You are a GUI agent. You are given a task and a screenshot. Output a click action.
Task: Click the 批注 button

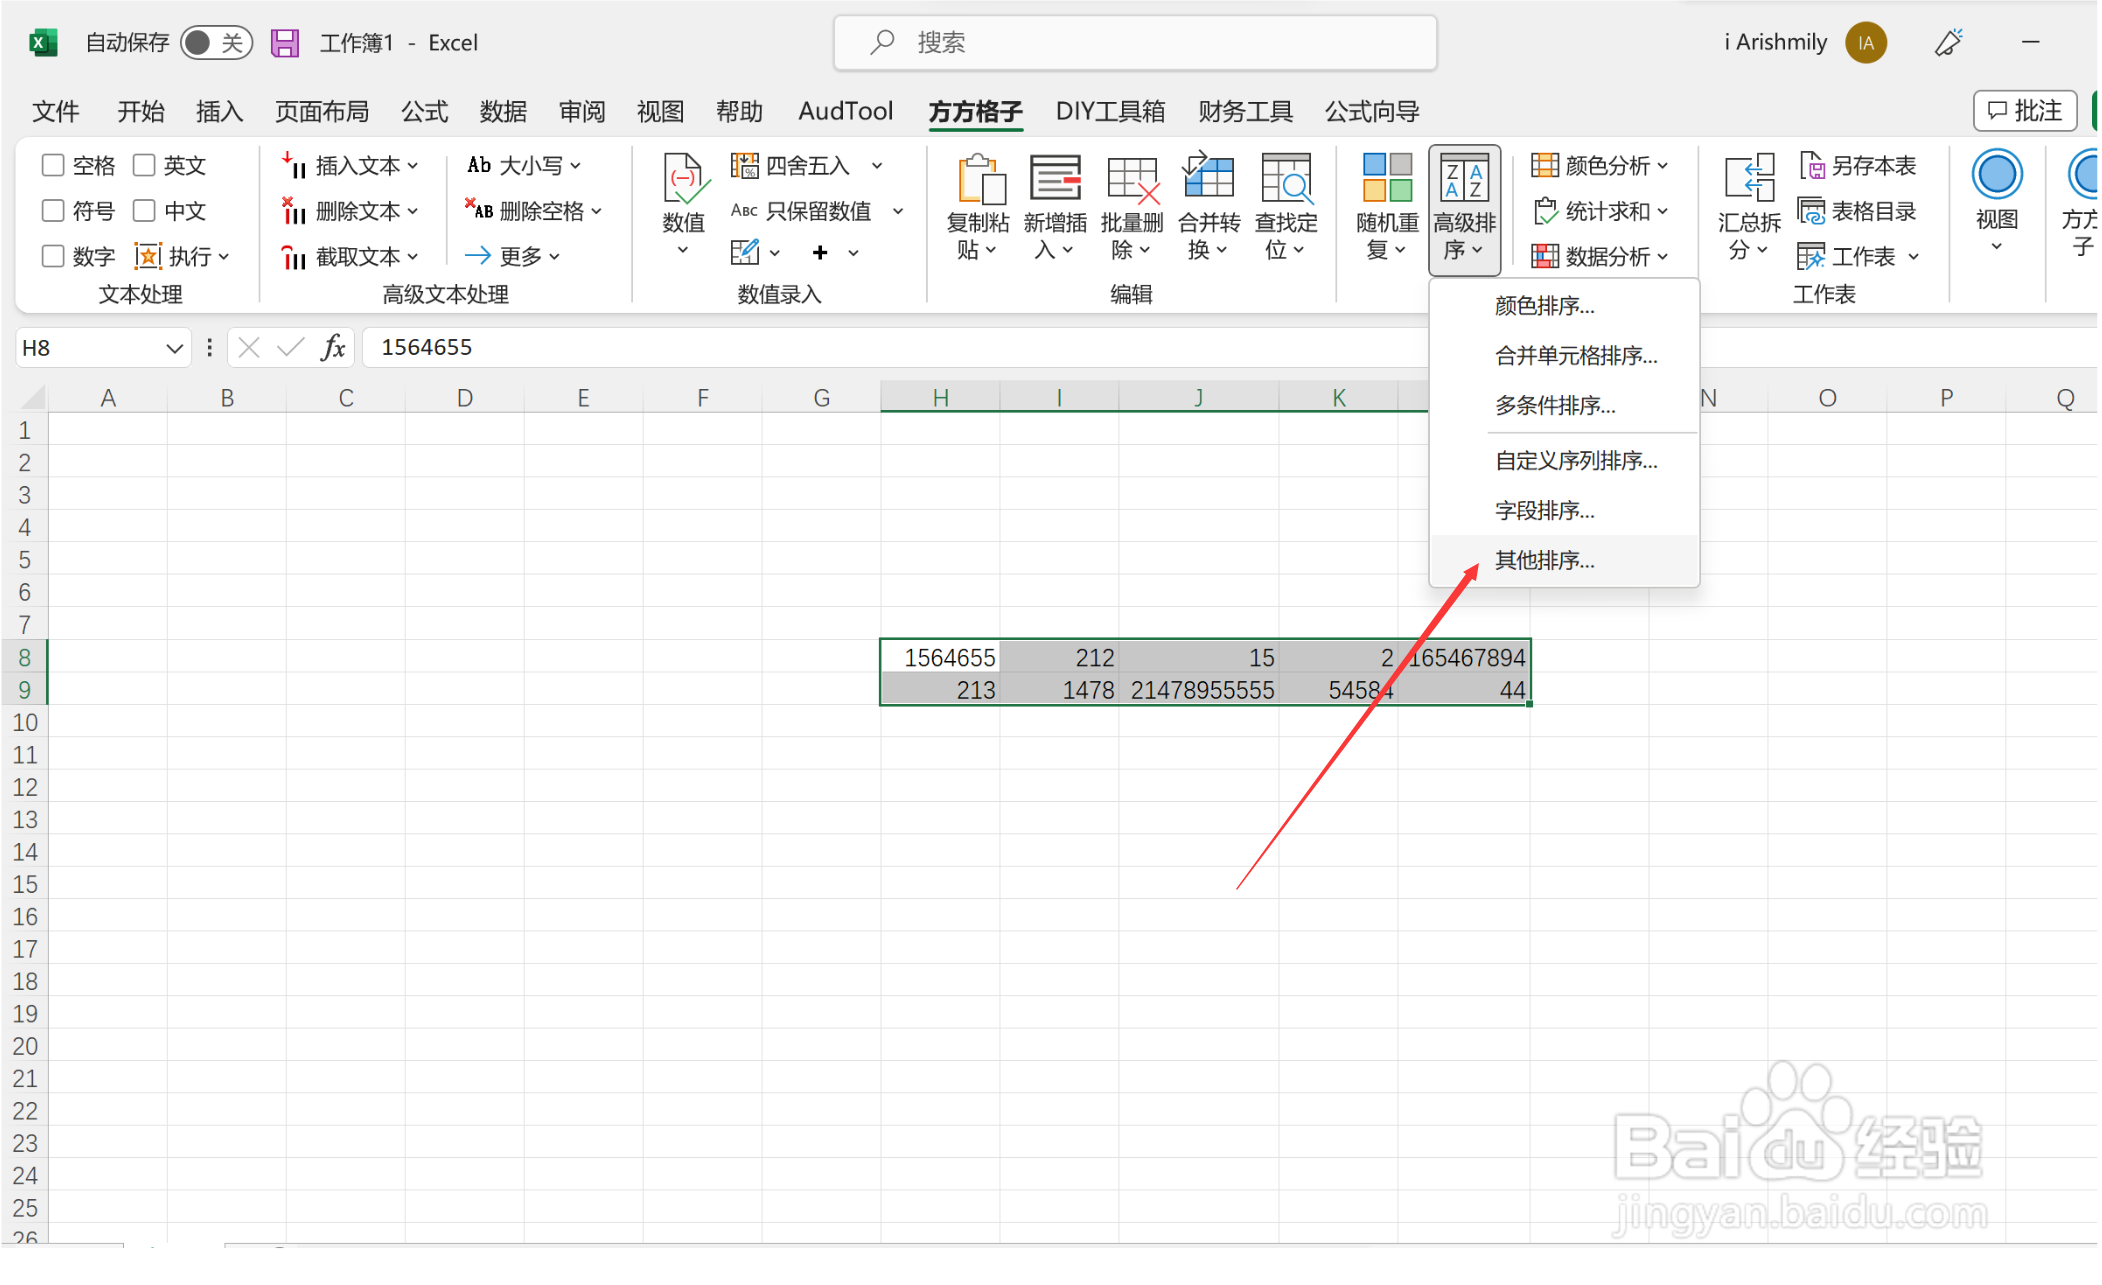point(2024,110)
